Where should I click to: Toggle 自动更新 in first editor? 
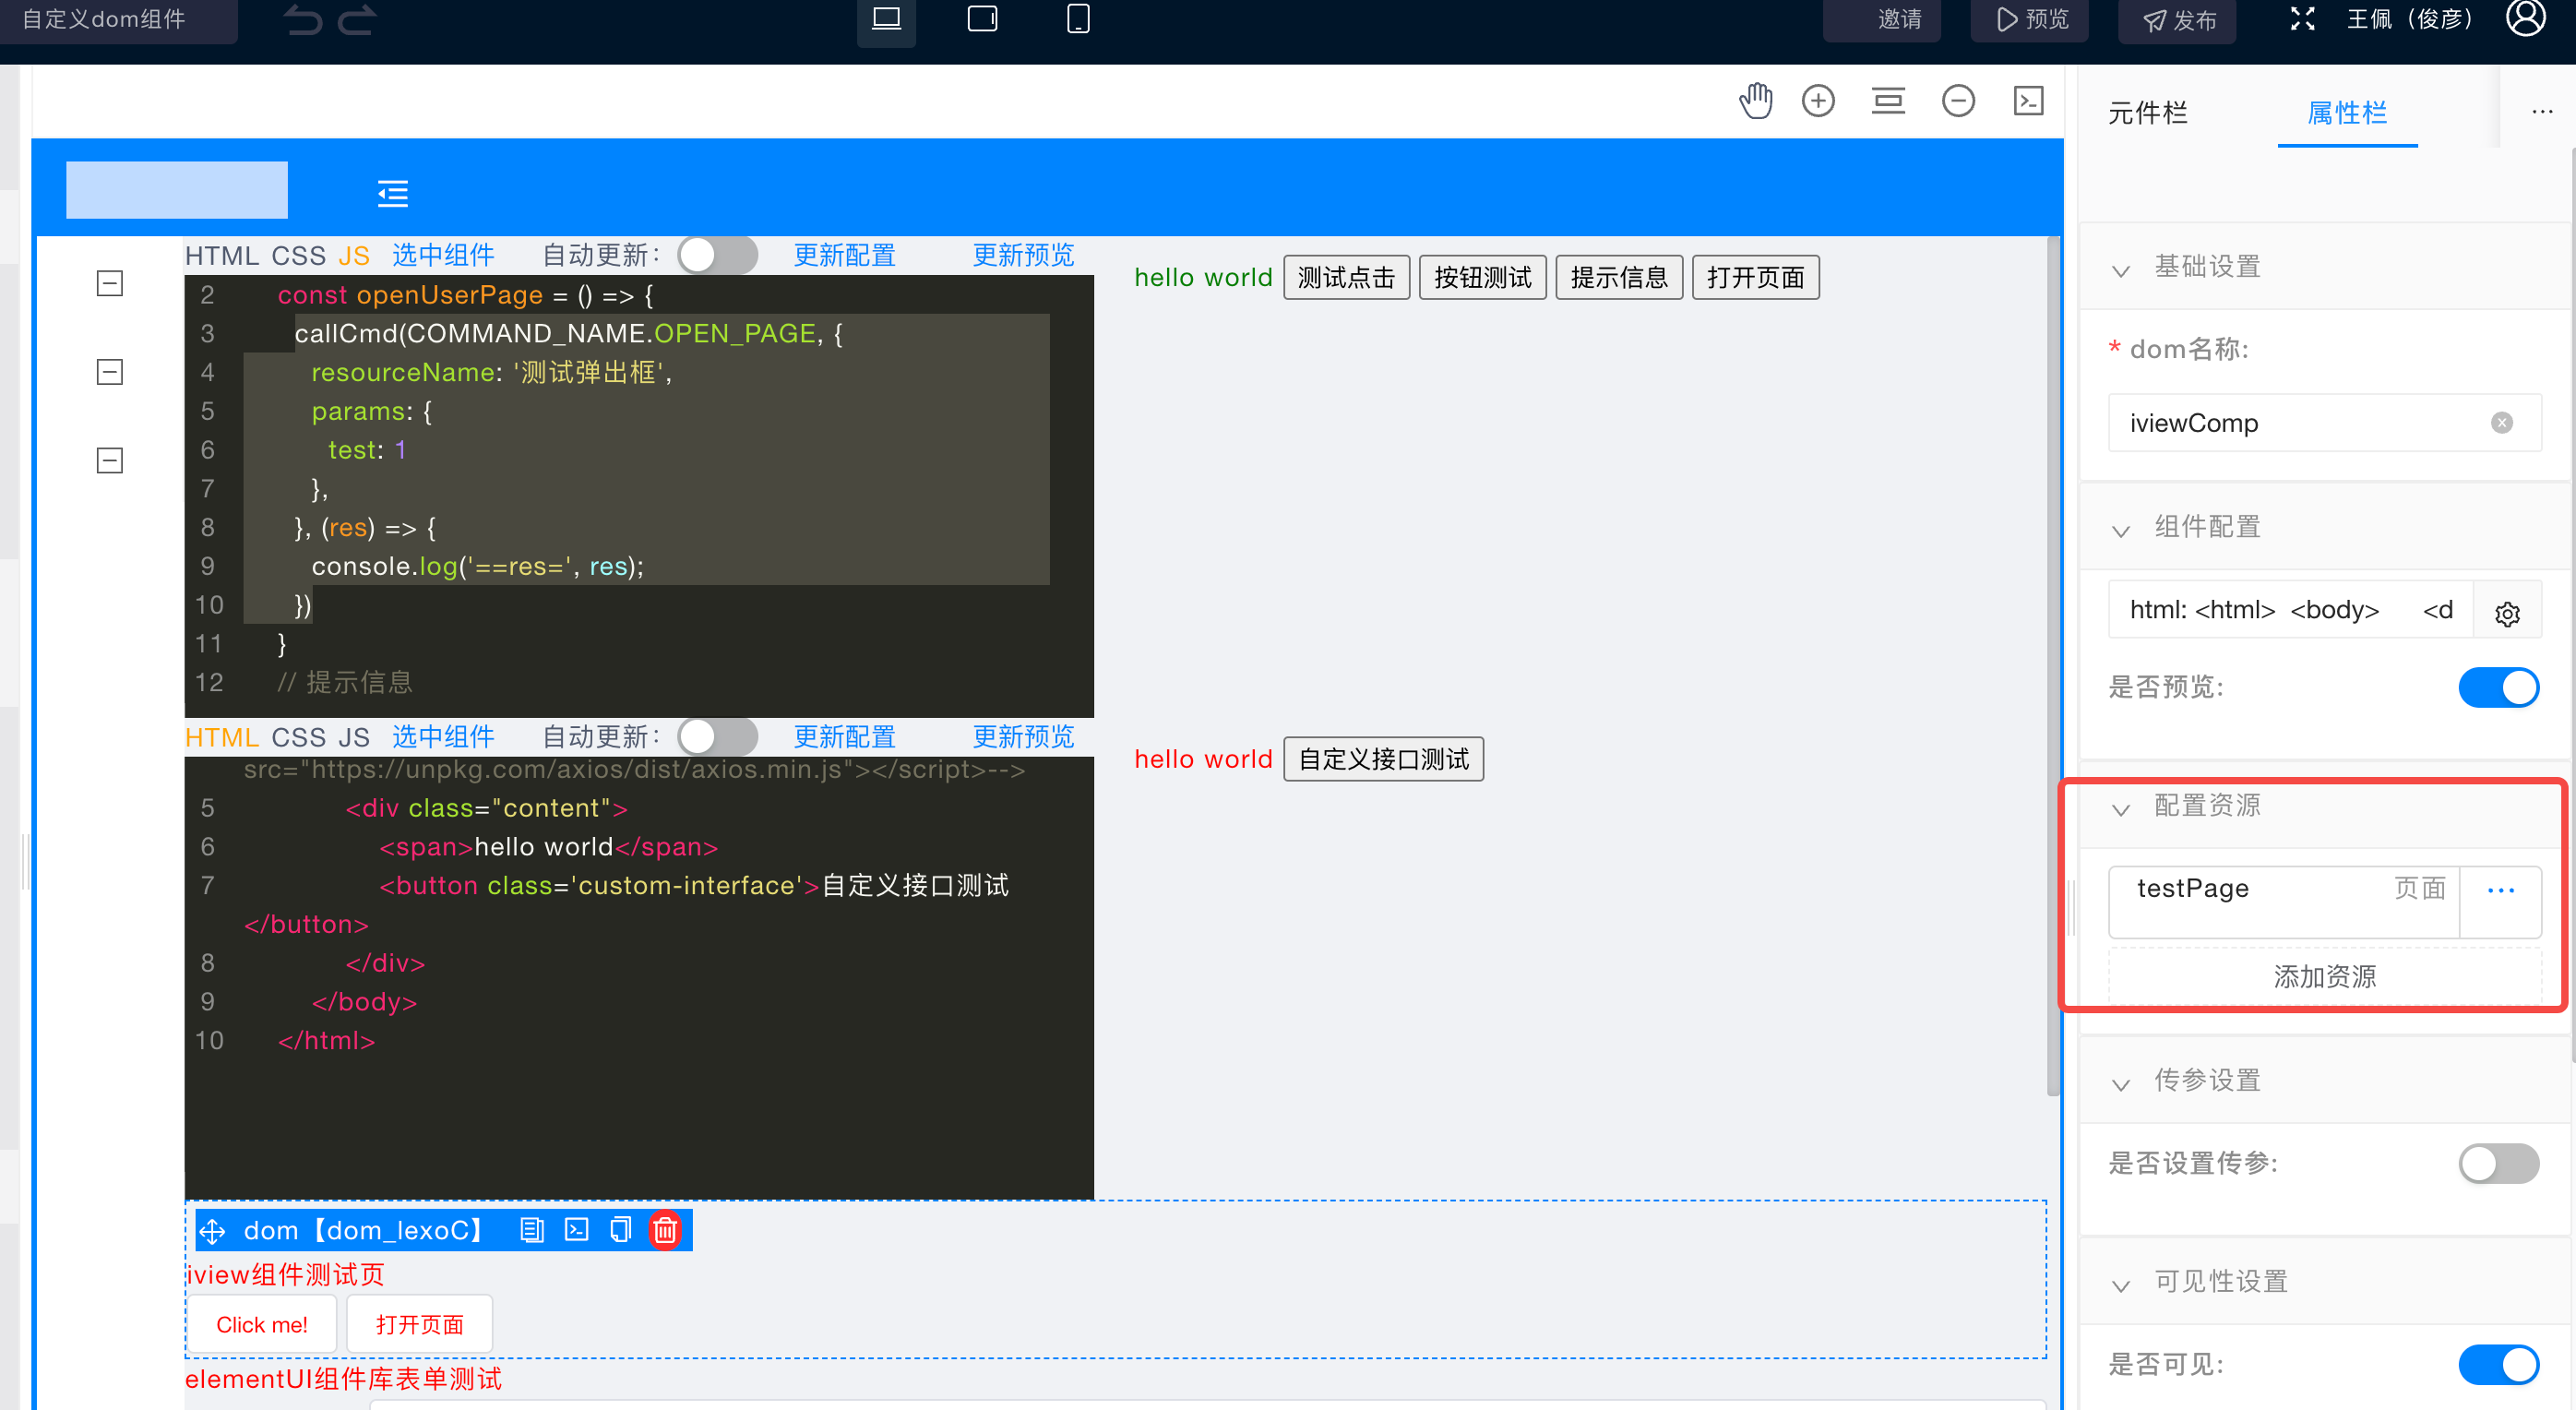click(717, 255)
